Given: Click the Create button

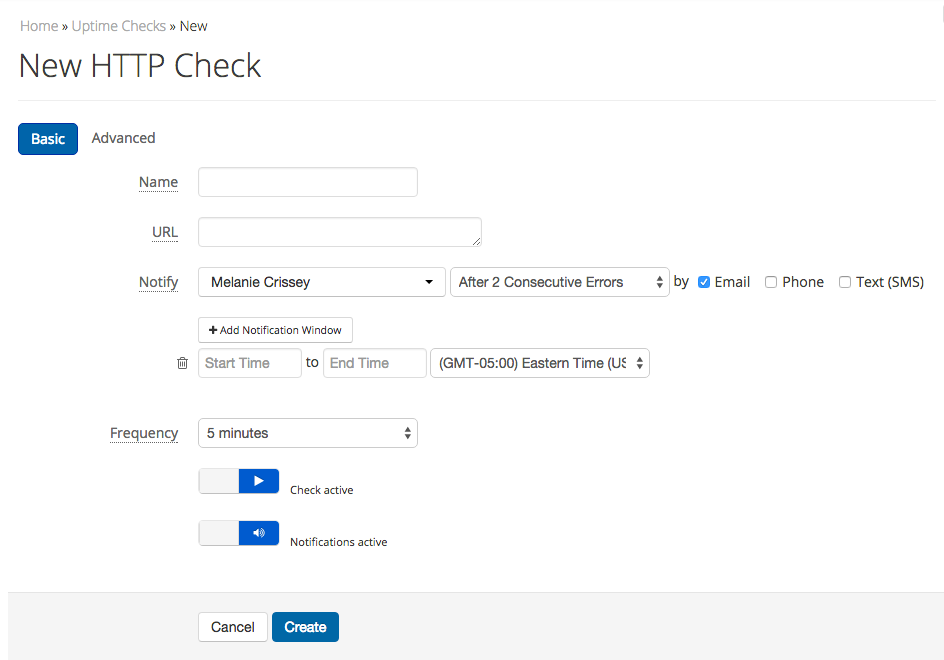Looking at the screenshot, I should pyautogui.click(x=305, y=627).
